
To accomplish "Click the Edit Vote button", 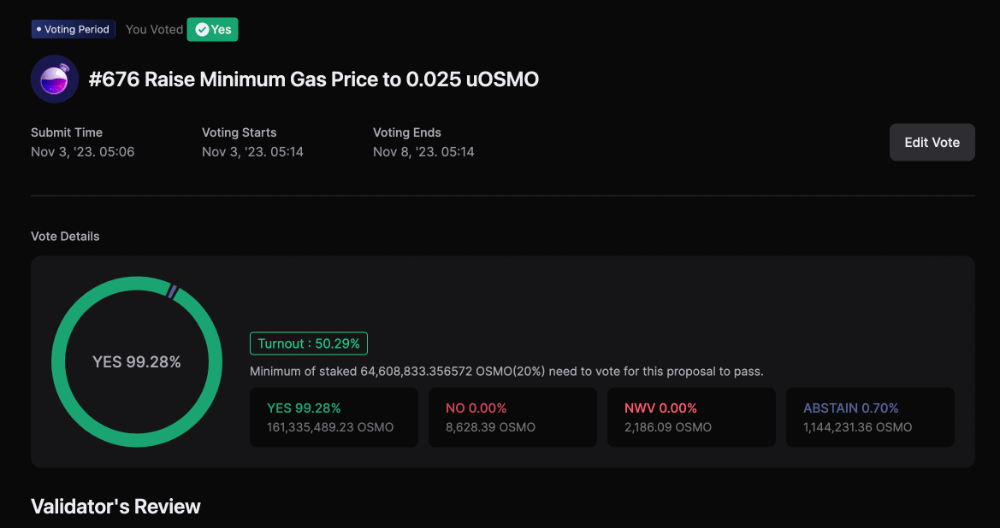I will coord(932,142).
